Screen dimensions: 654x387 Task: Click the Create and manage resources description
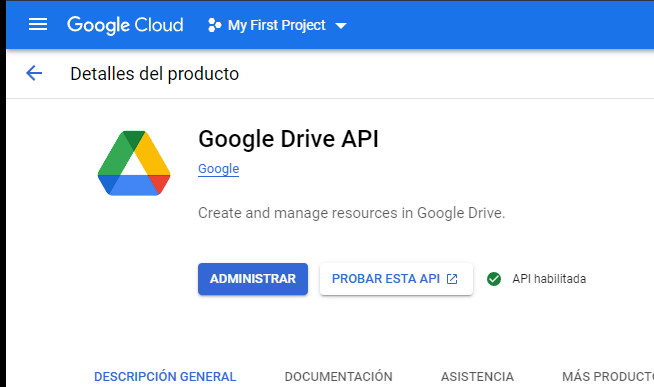coord(351,213)
